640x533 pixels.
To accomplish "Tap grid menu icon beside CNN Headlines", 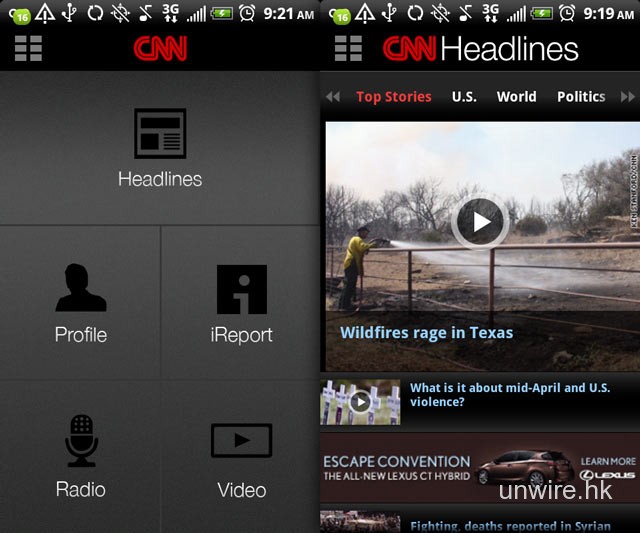I will (348, 49).
